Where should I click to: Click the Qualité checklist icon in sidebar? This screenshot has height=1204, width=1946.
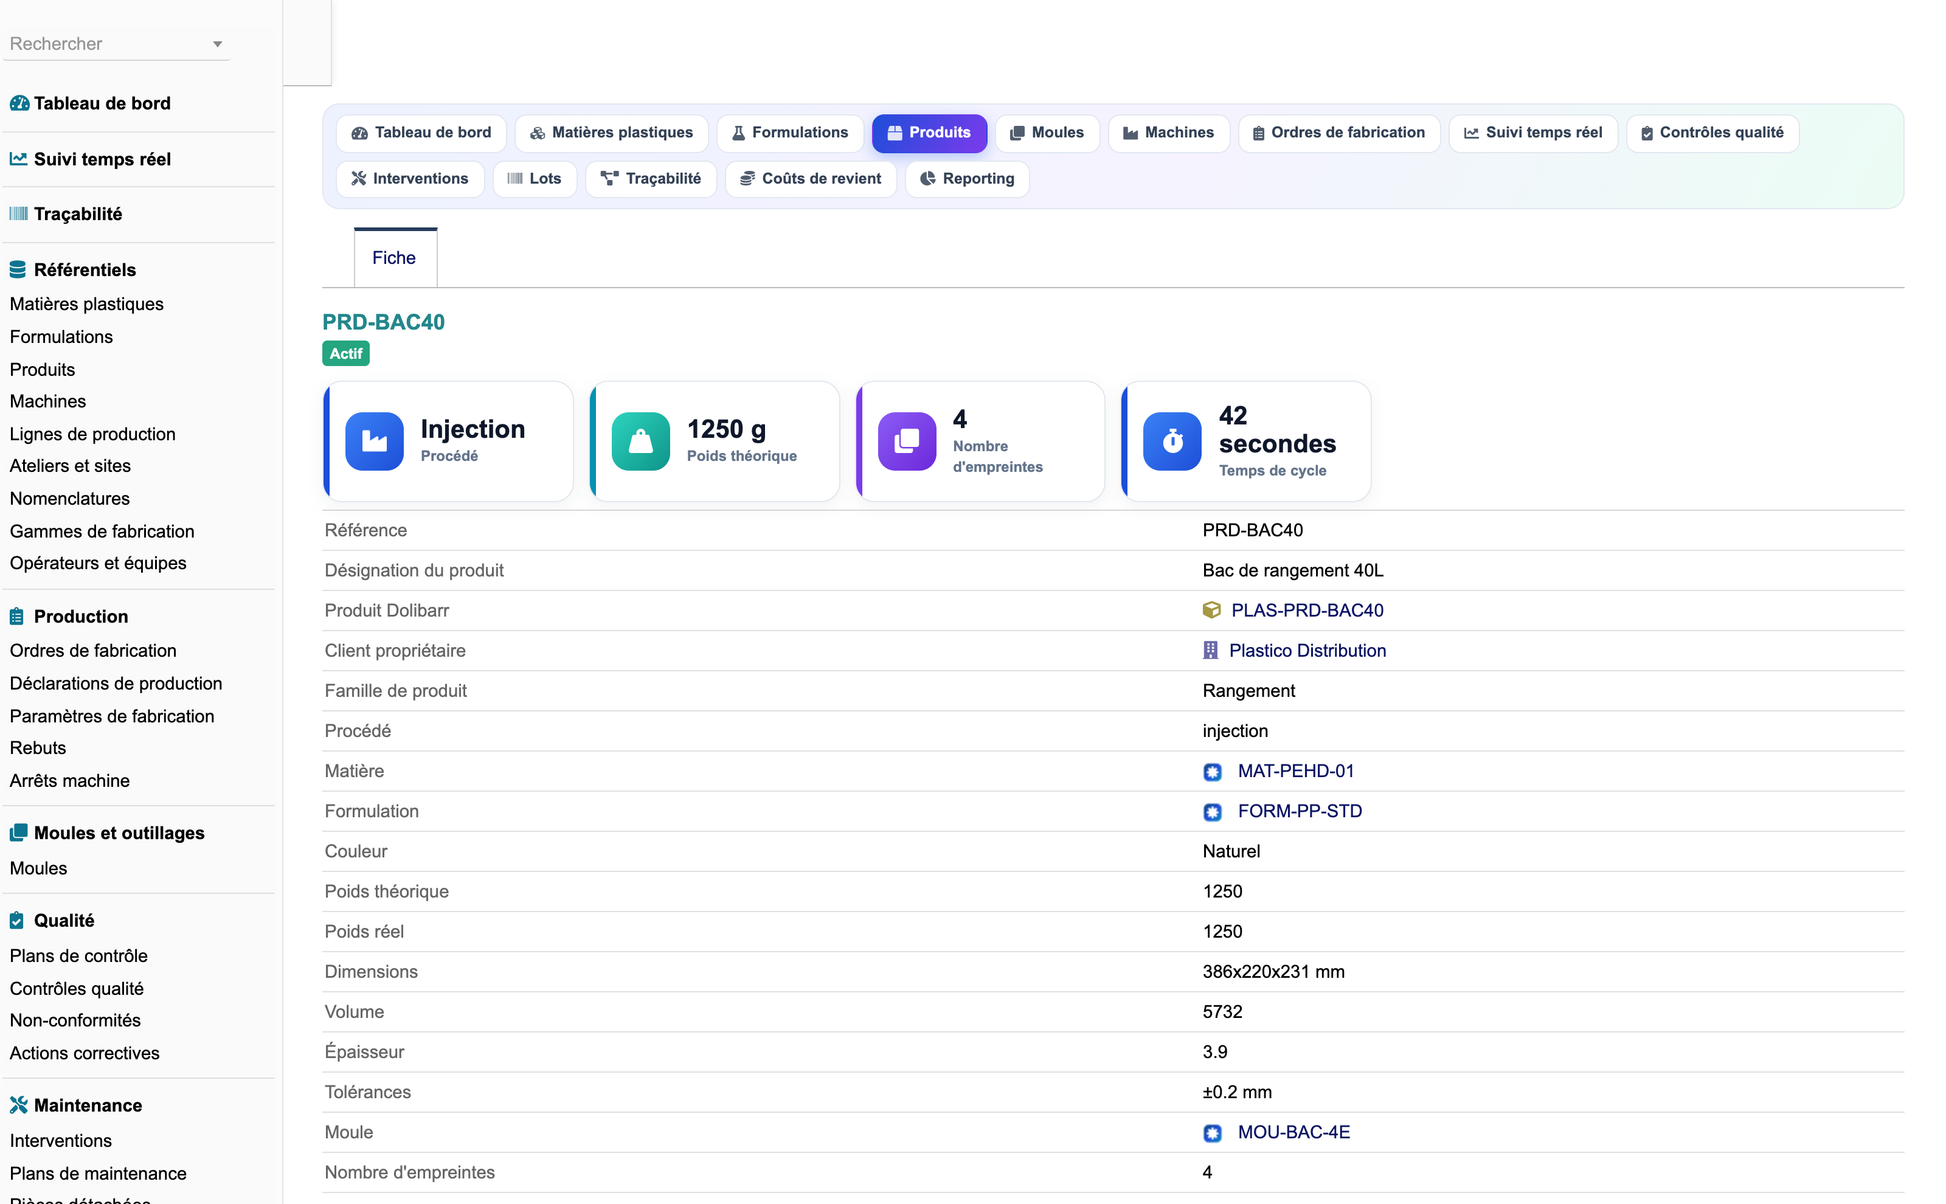click(x=17, y=921)
